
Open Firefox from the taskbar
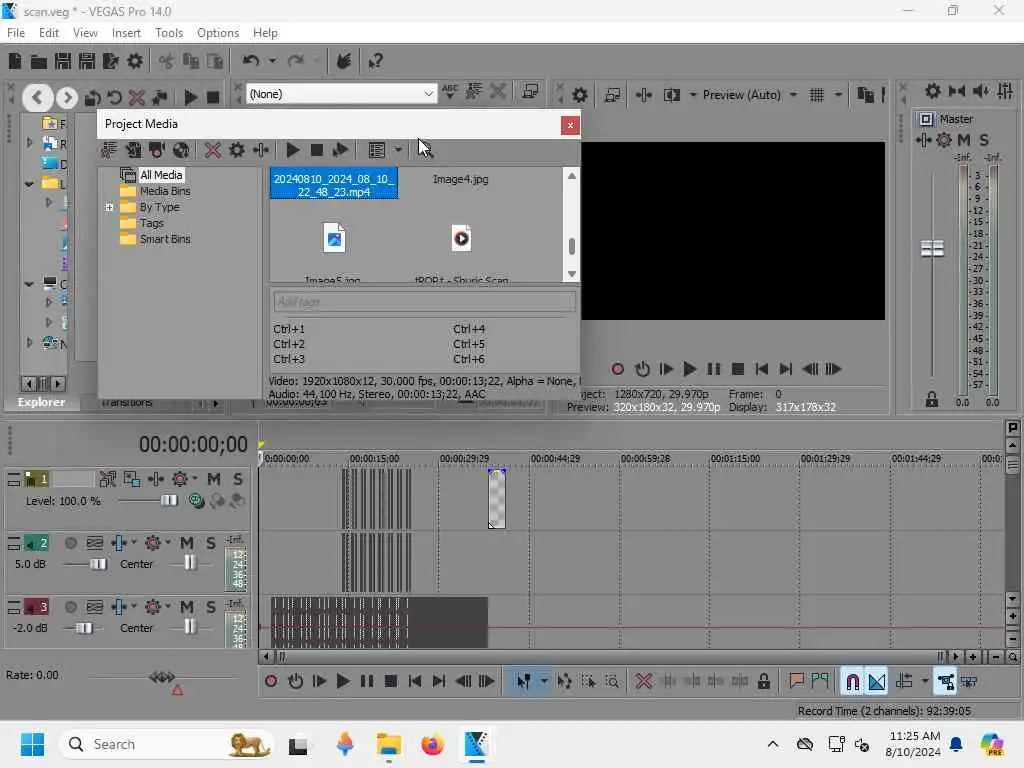tap(432, 744)
